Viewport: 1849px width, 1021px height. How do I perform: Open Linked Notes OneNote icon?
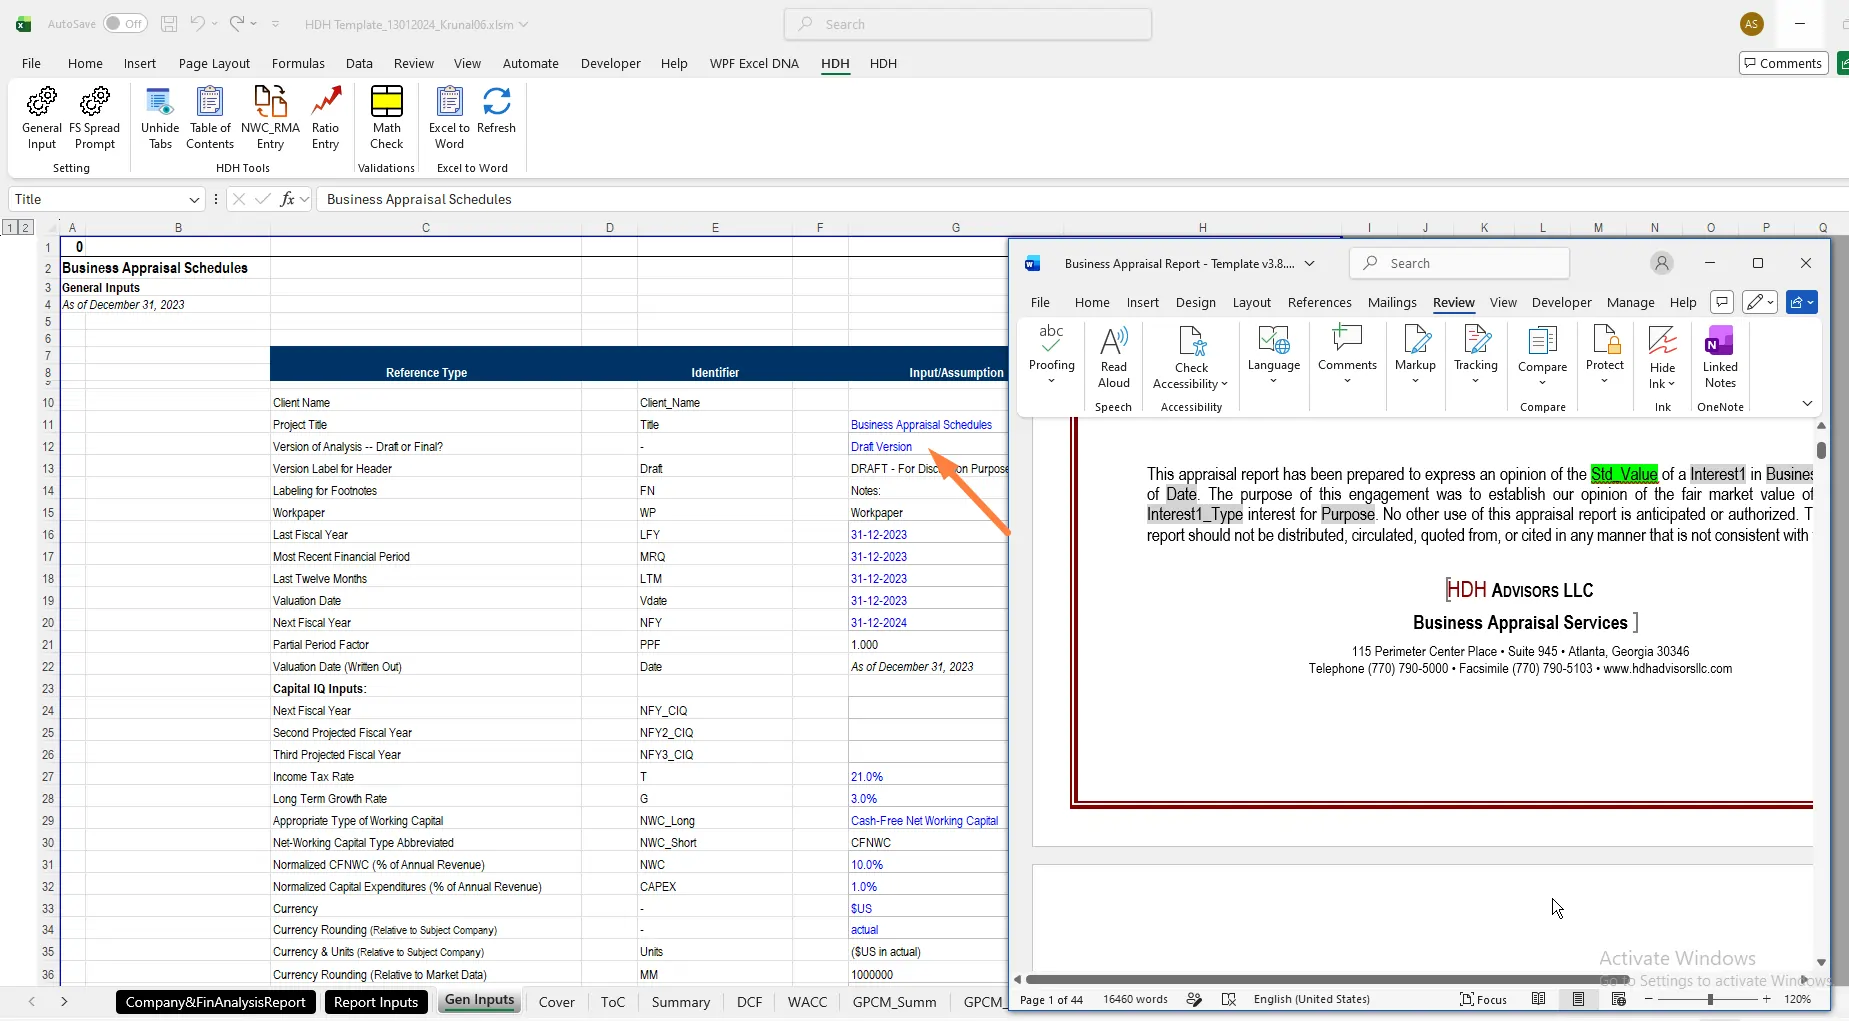[1720, 358]
